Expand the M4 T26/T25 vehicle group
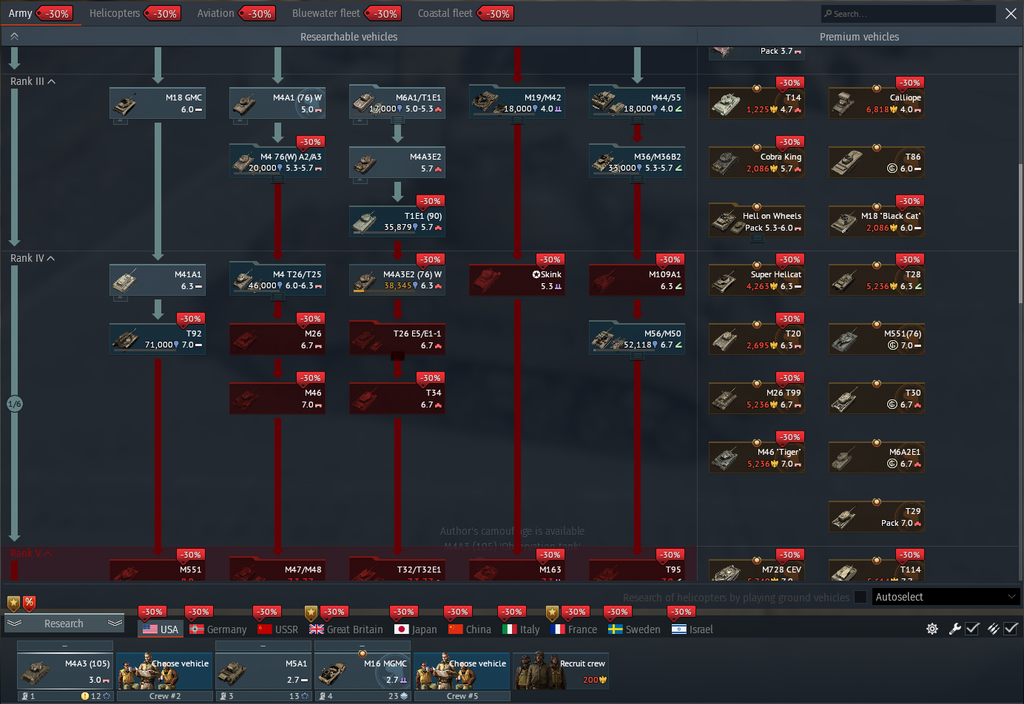 point(278,280)
